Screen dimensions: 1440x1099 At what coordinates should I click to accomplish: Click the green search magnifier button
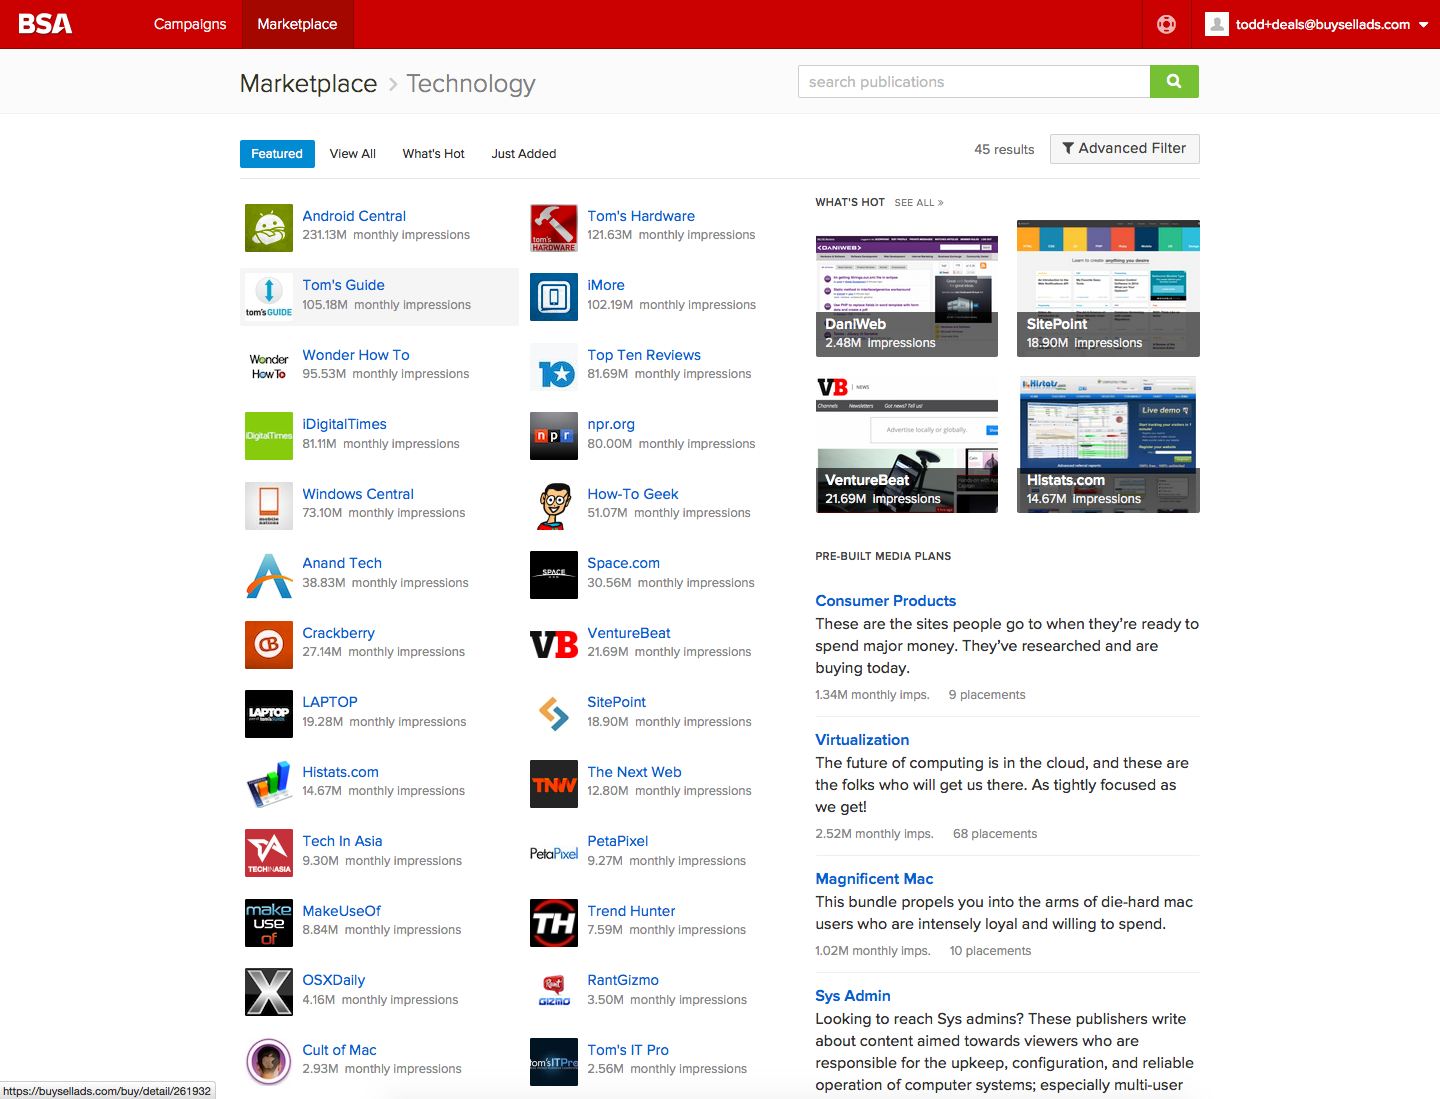click(1174, 82)
